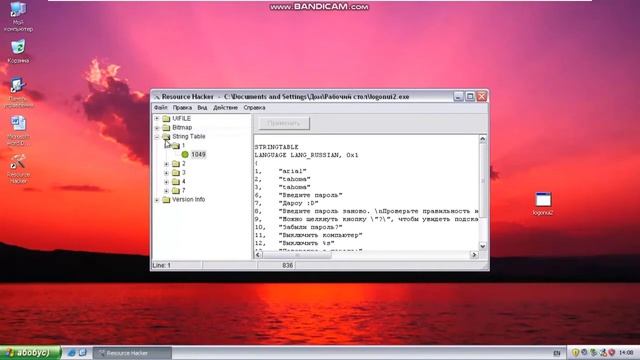Viewport: 640px width, 360px height.
Task: Expand the UIFILE tree node
Action: [x=157, y=118]
